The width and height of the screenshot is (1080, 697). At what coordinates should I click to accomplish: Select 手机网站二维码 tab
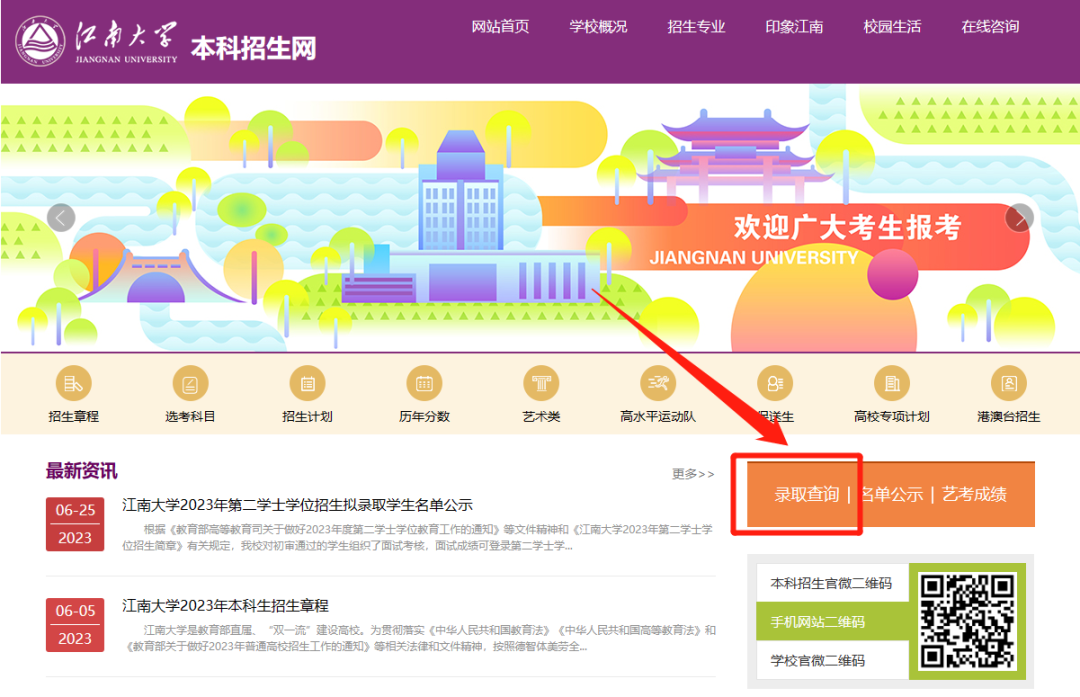click(x=832, y=622)
